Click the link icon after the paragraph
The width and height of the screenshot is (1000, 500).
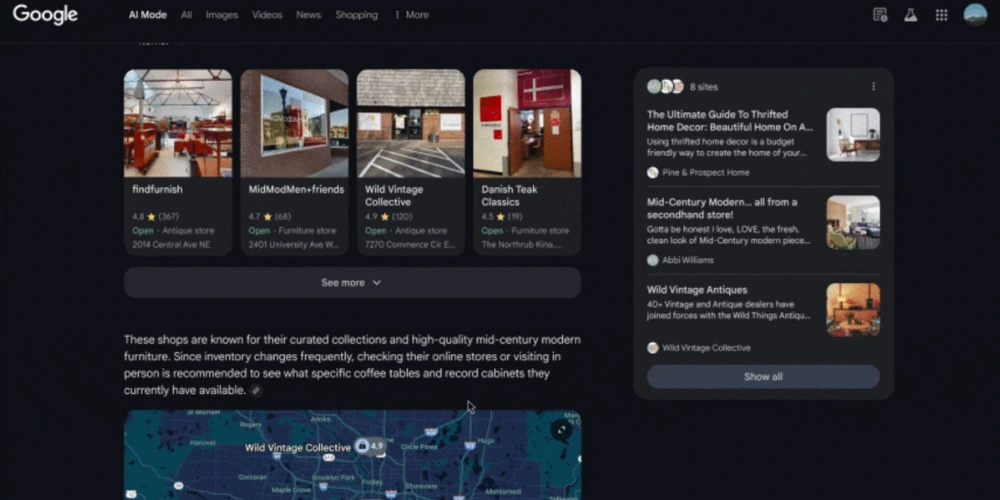(x=256, y=390)
